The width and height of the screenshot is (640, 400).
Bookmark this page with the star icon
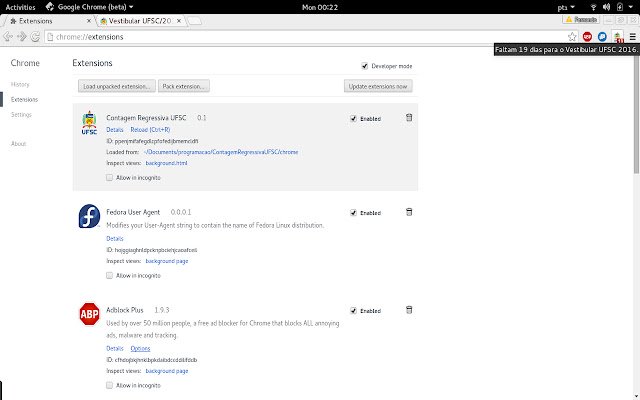[x=572, y=37]
